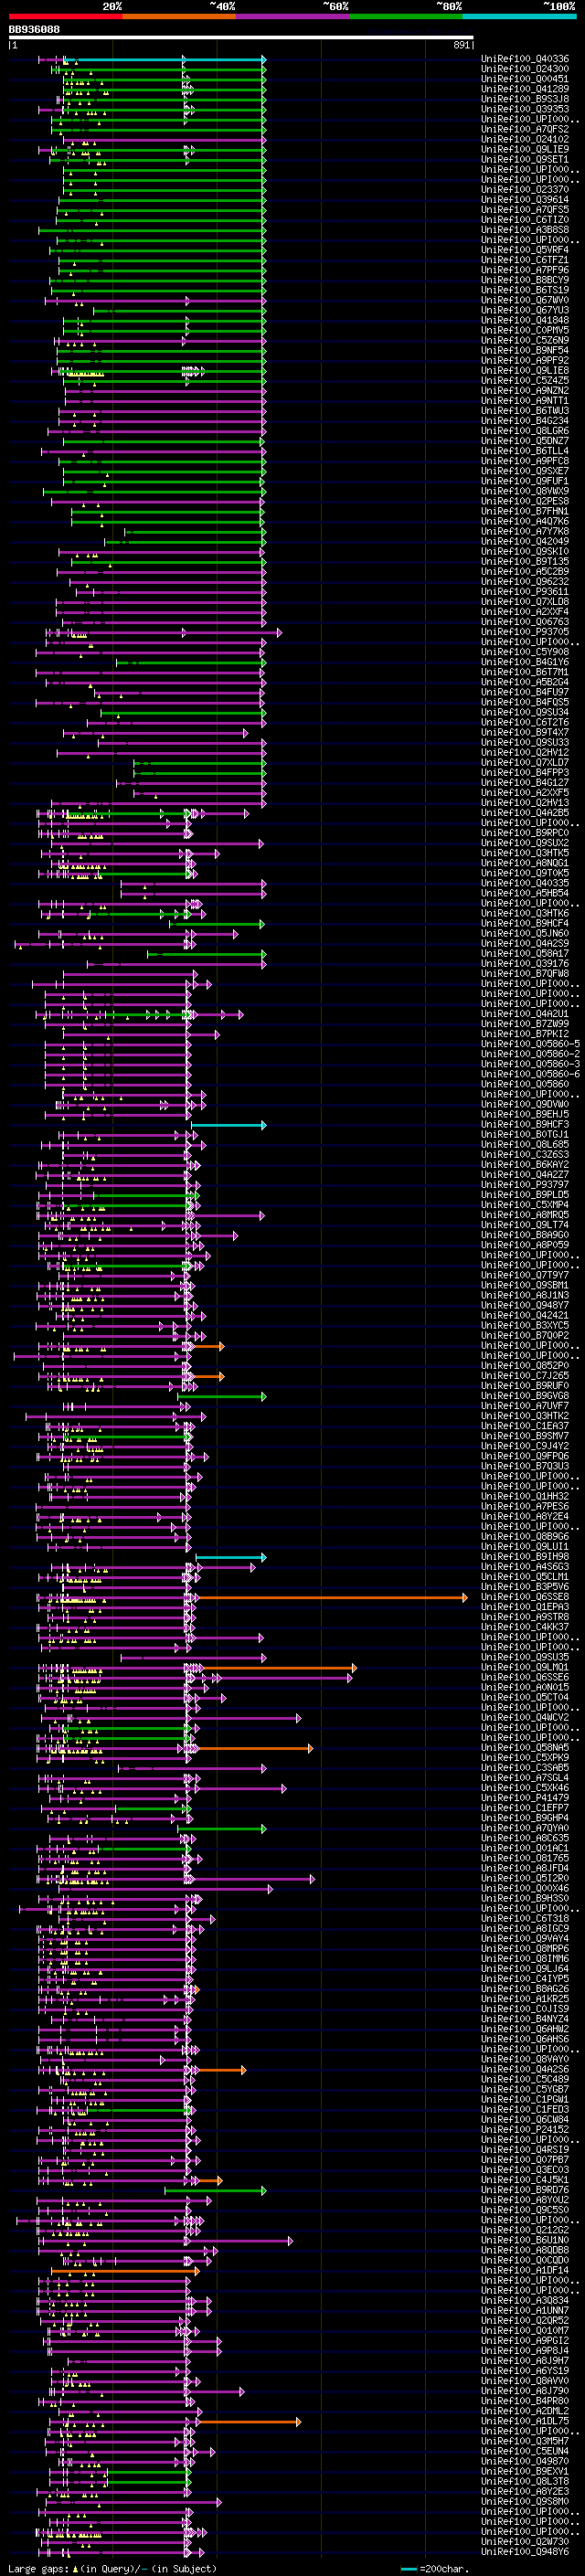Open hit UniRef100_Q40336
Image resolution: width=585 pixels, height=2576 pixels.
[524, 59]
